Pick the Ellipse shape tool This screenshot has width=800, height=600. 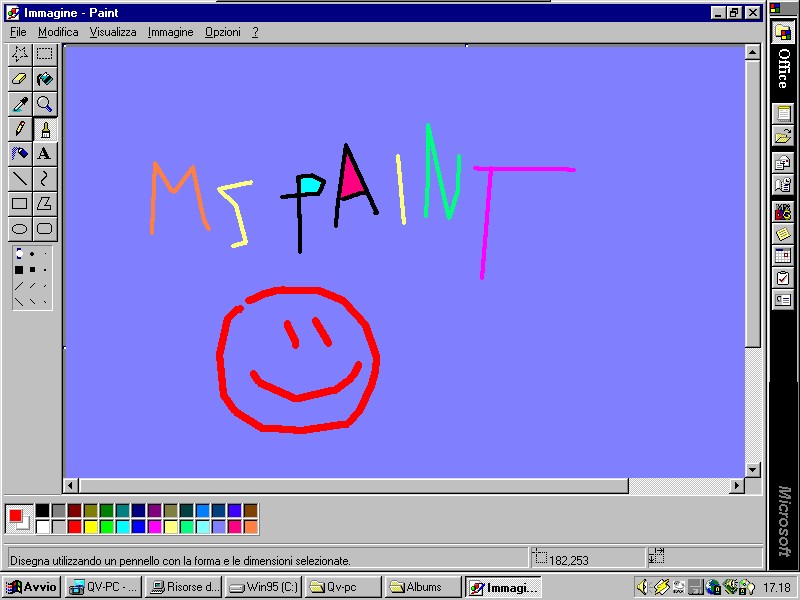tap(20, 229)
